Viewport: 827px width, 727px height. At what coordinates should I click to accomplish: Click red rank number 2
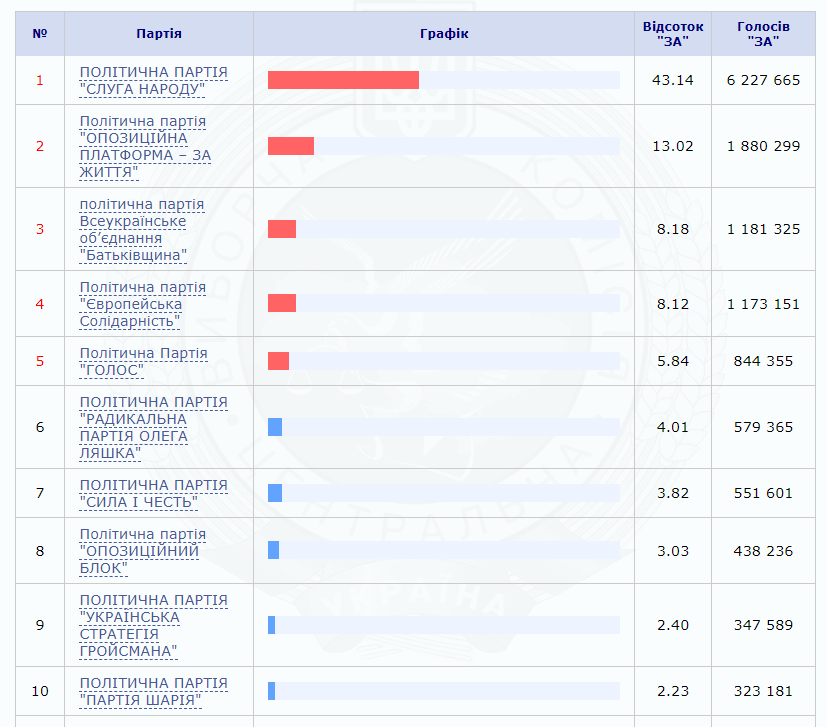coord(40,146)
